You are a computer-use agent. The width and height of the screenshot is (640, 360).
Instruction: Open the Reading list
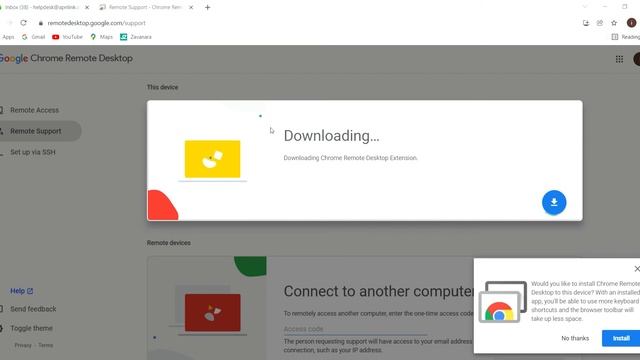626,37
